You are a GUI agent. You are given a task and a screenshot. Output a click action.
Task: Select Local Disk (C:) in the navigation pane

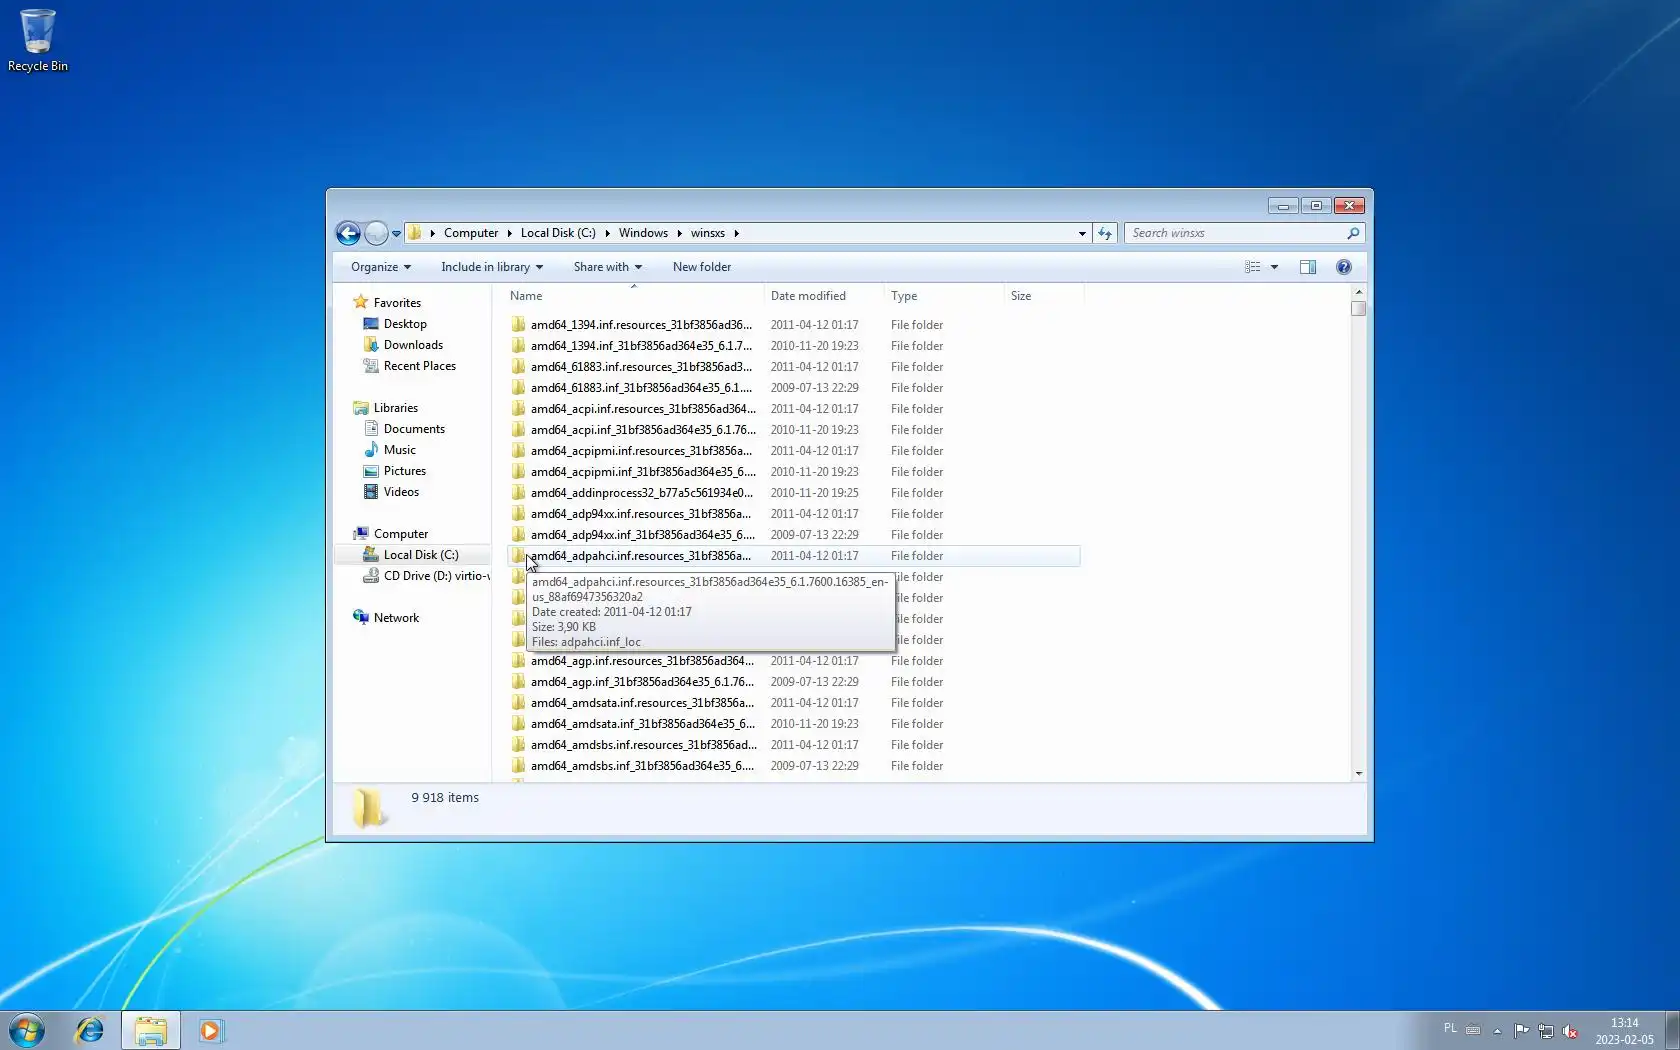(x=421, y=555)
